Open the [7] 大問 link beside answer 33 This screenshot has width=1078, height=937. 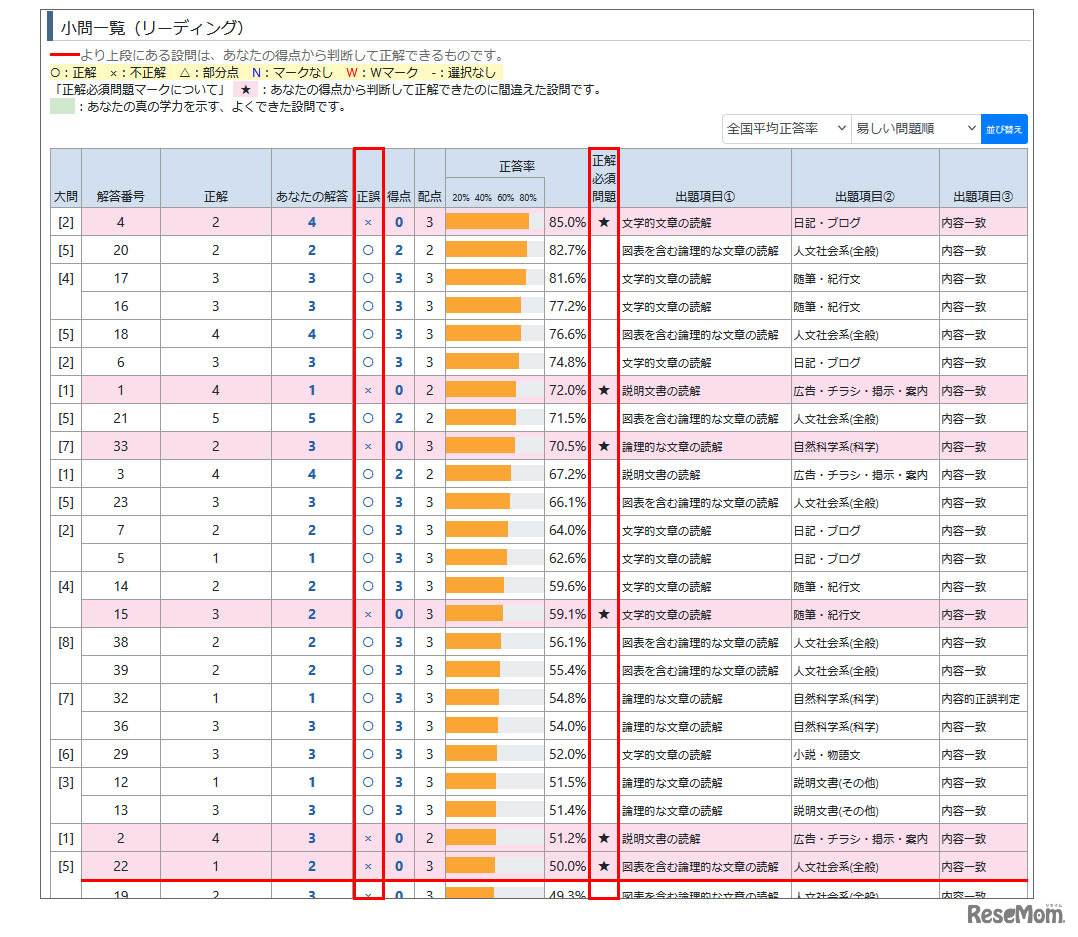click(65, 446)
